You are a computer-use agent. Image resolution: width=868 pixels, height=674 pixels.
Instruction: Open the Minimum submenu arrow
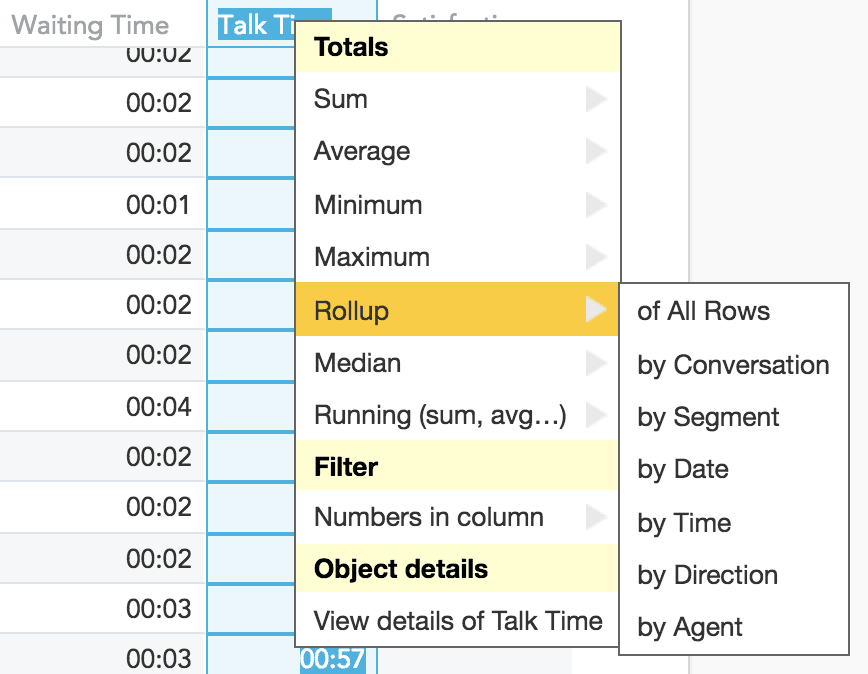click(x=595, y=204)
